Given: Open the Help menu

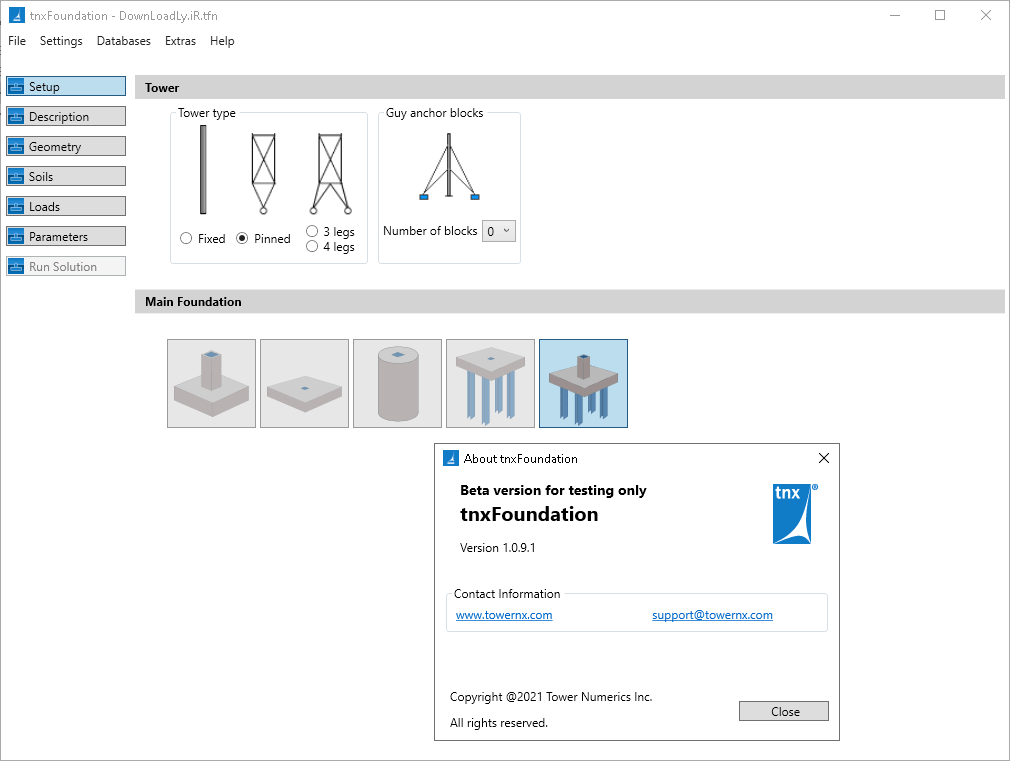Looking at the screenshot, I should 222,41.
